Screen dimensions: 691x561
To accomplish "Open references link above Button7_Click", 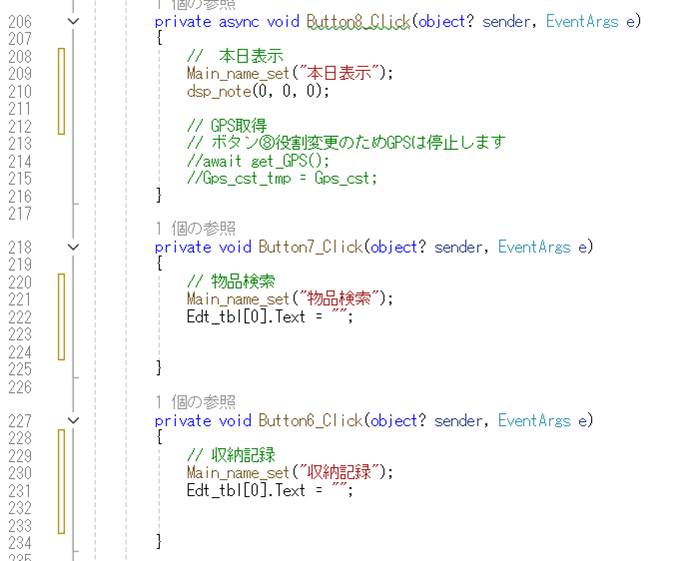I will 195,229.
